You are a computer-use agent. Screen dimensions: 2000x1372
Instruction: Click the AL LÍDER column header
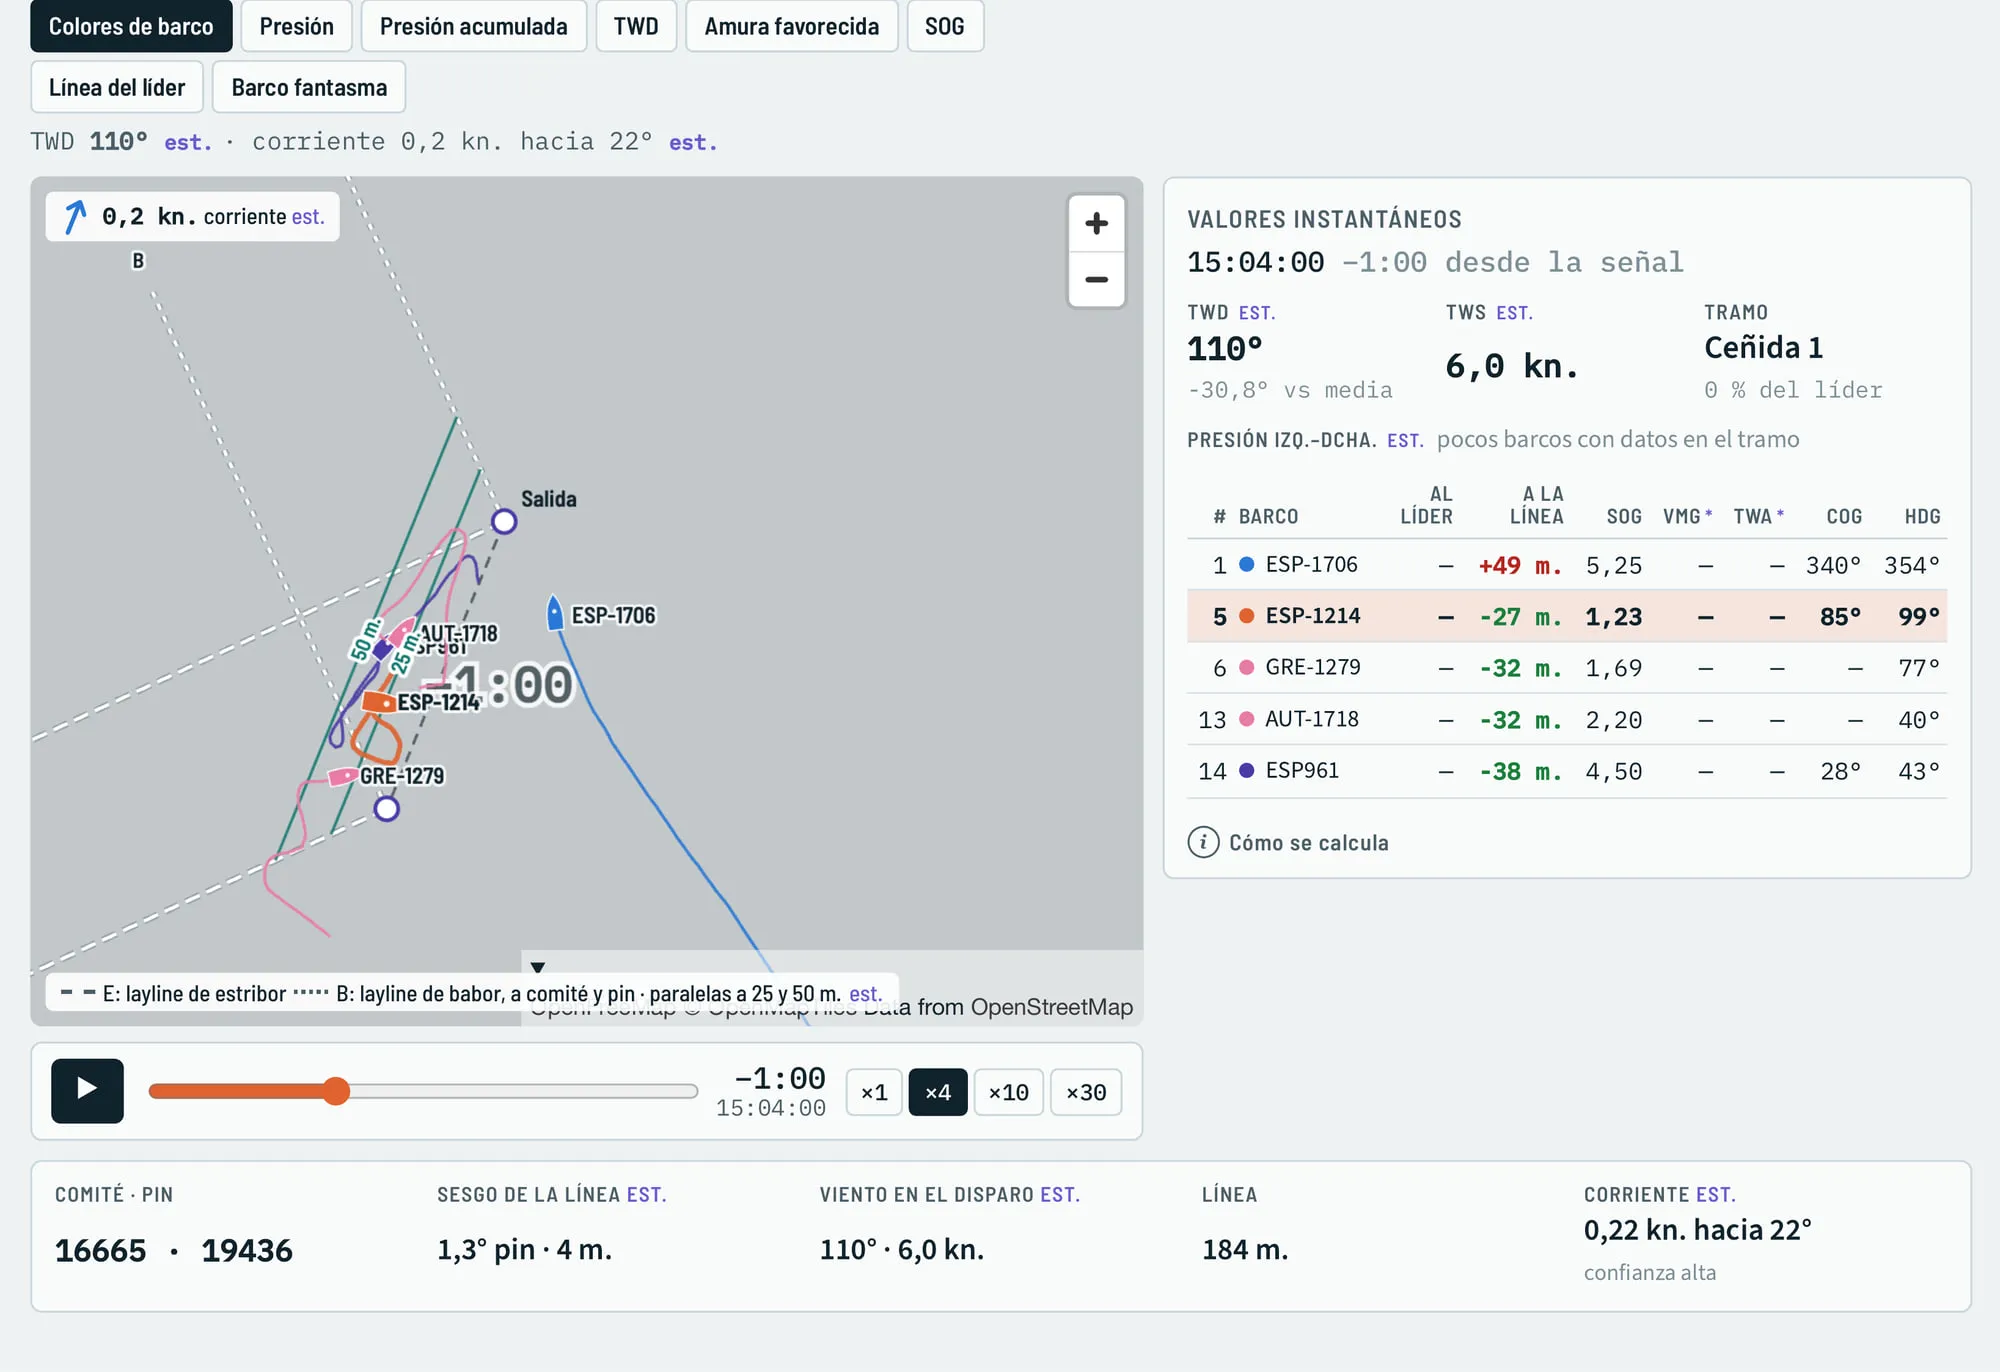[1426, 505]
